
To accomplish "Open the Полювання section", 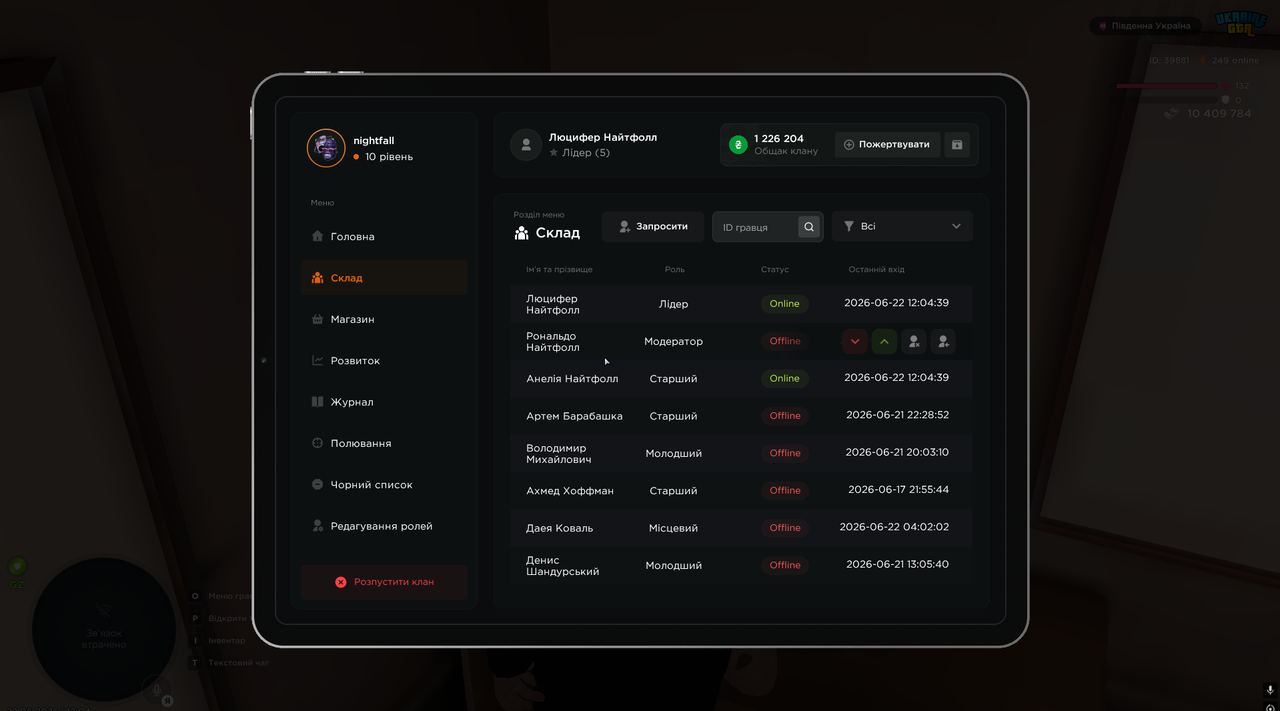I will tap(384, 443).
